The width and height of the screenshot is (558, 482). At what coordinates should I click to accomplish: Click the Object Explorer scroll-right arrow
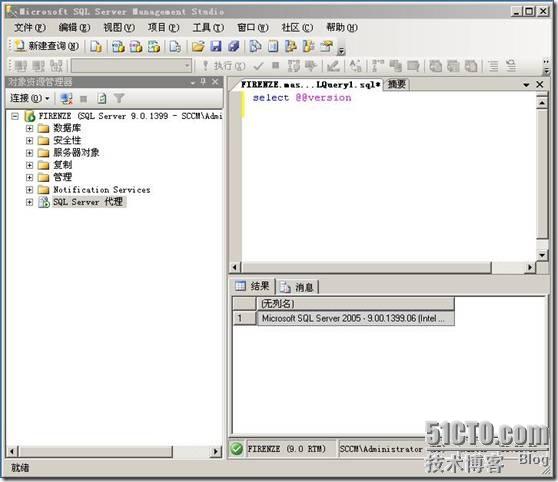click(215, 452)
